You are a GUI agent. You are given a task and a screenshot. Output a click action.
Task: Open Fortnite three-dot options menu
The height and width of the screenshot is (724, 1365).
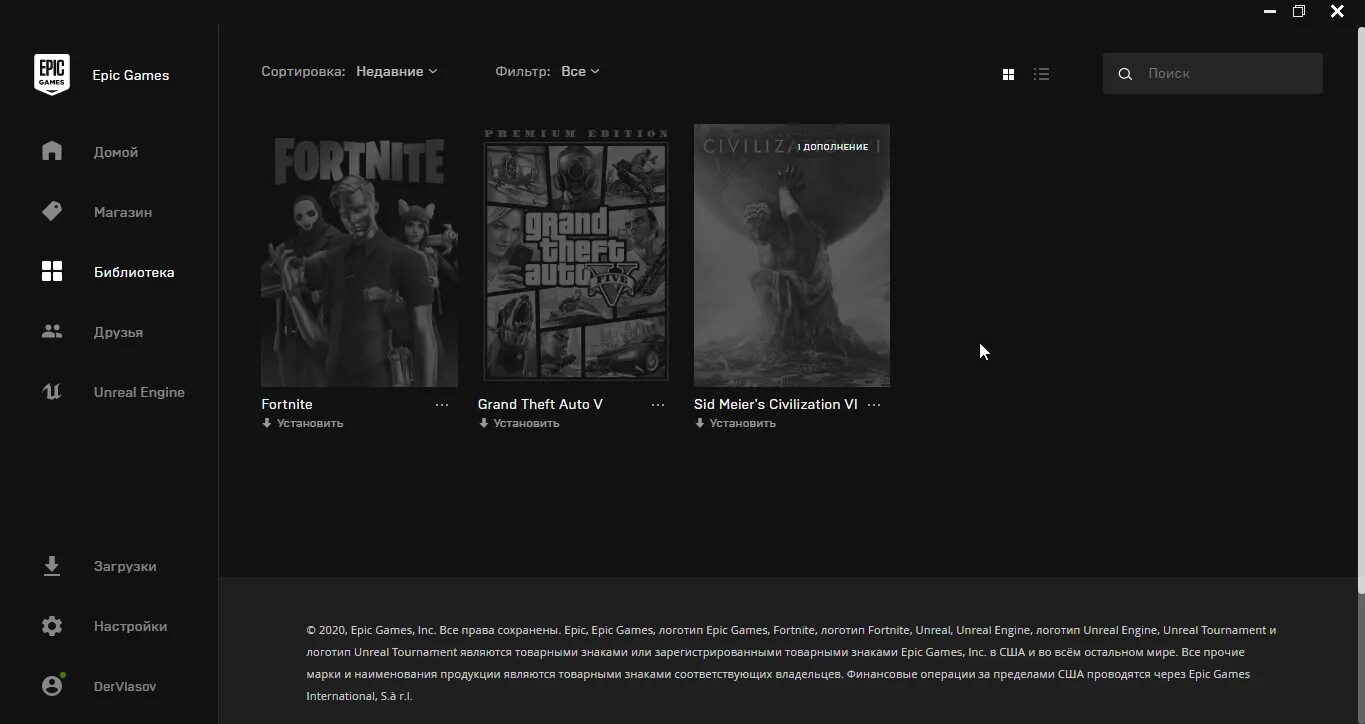pos(442,405)
